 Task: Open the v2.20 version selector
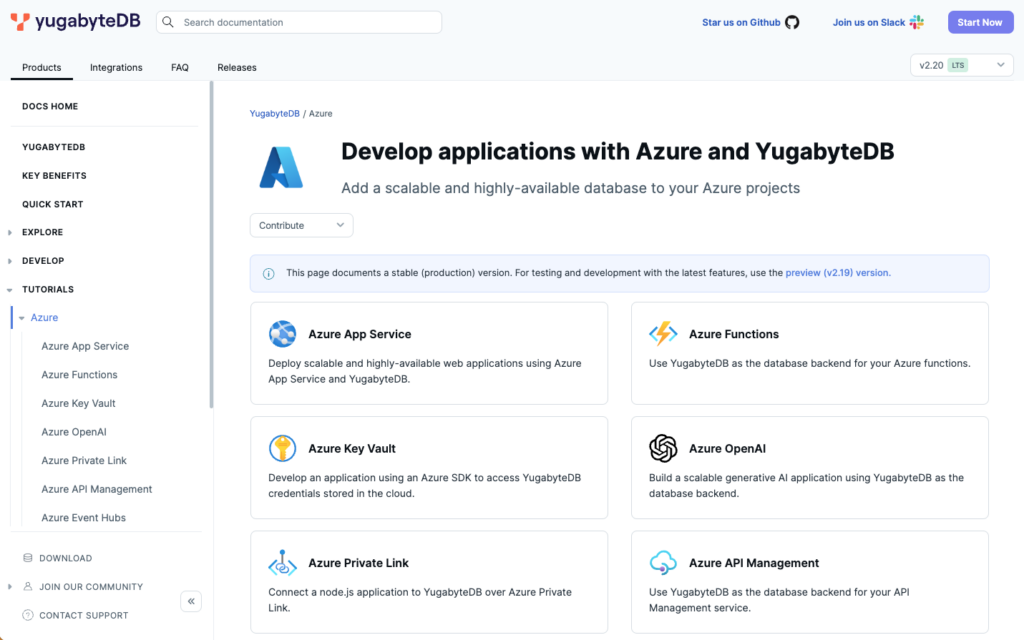(x=960, y=64)
